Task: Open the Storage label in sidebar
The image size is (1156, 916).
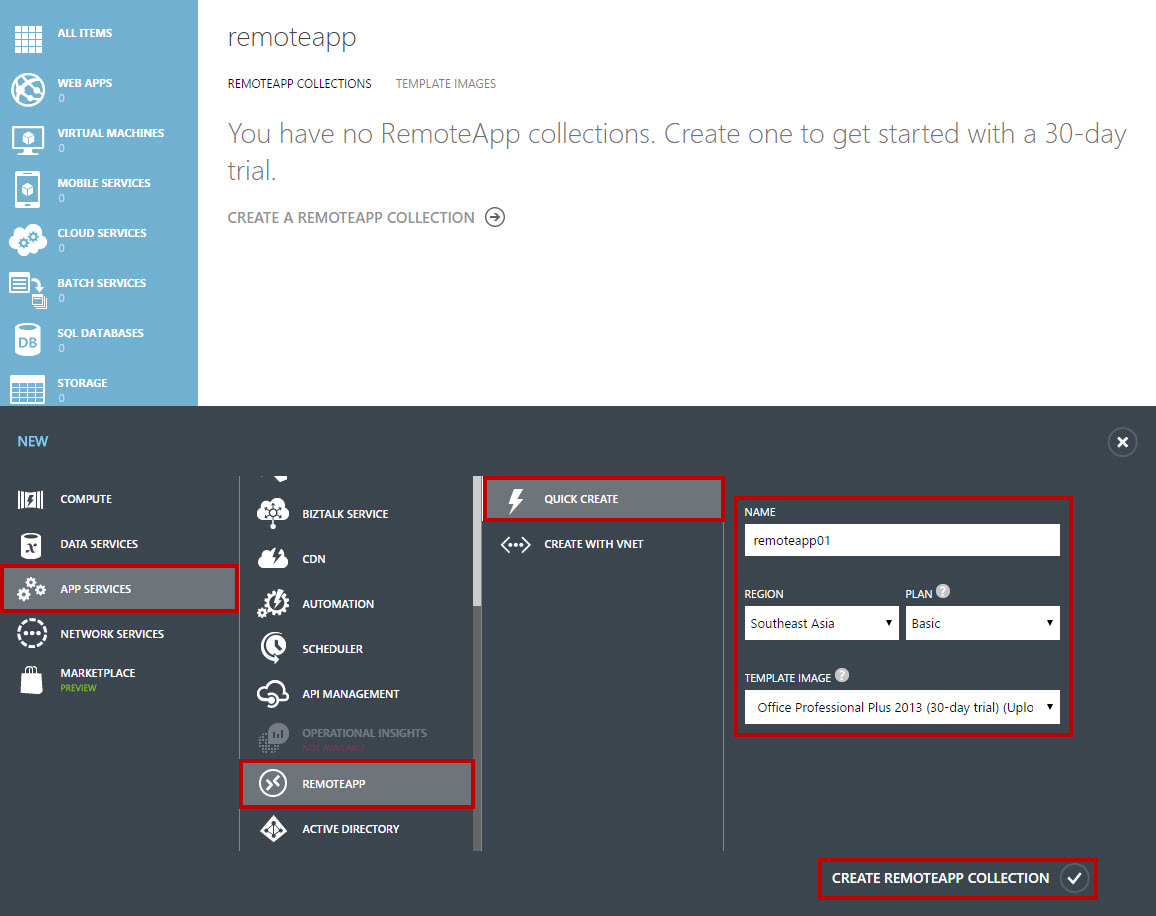Action: [83, 384]
